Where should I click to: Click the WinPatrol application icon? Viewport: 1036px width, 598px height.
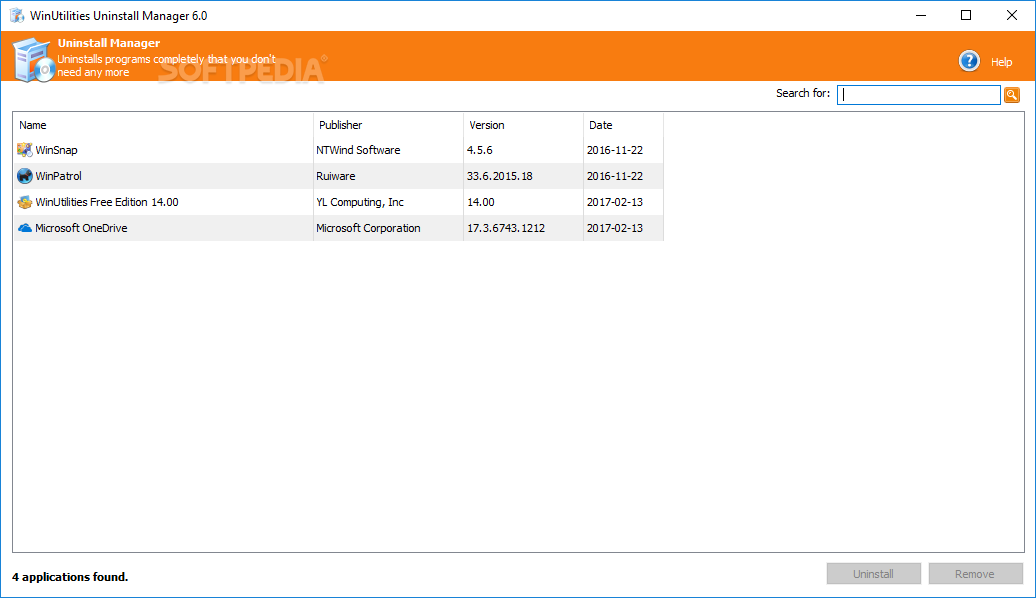click(24, 176)
